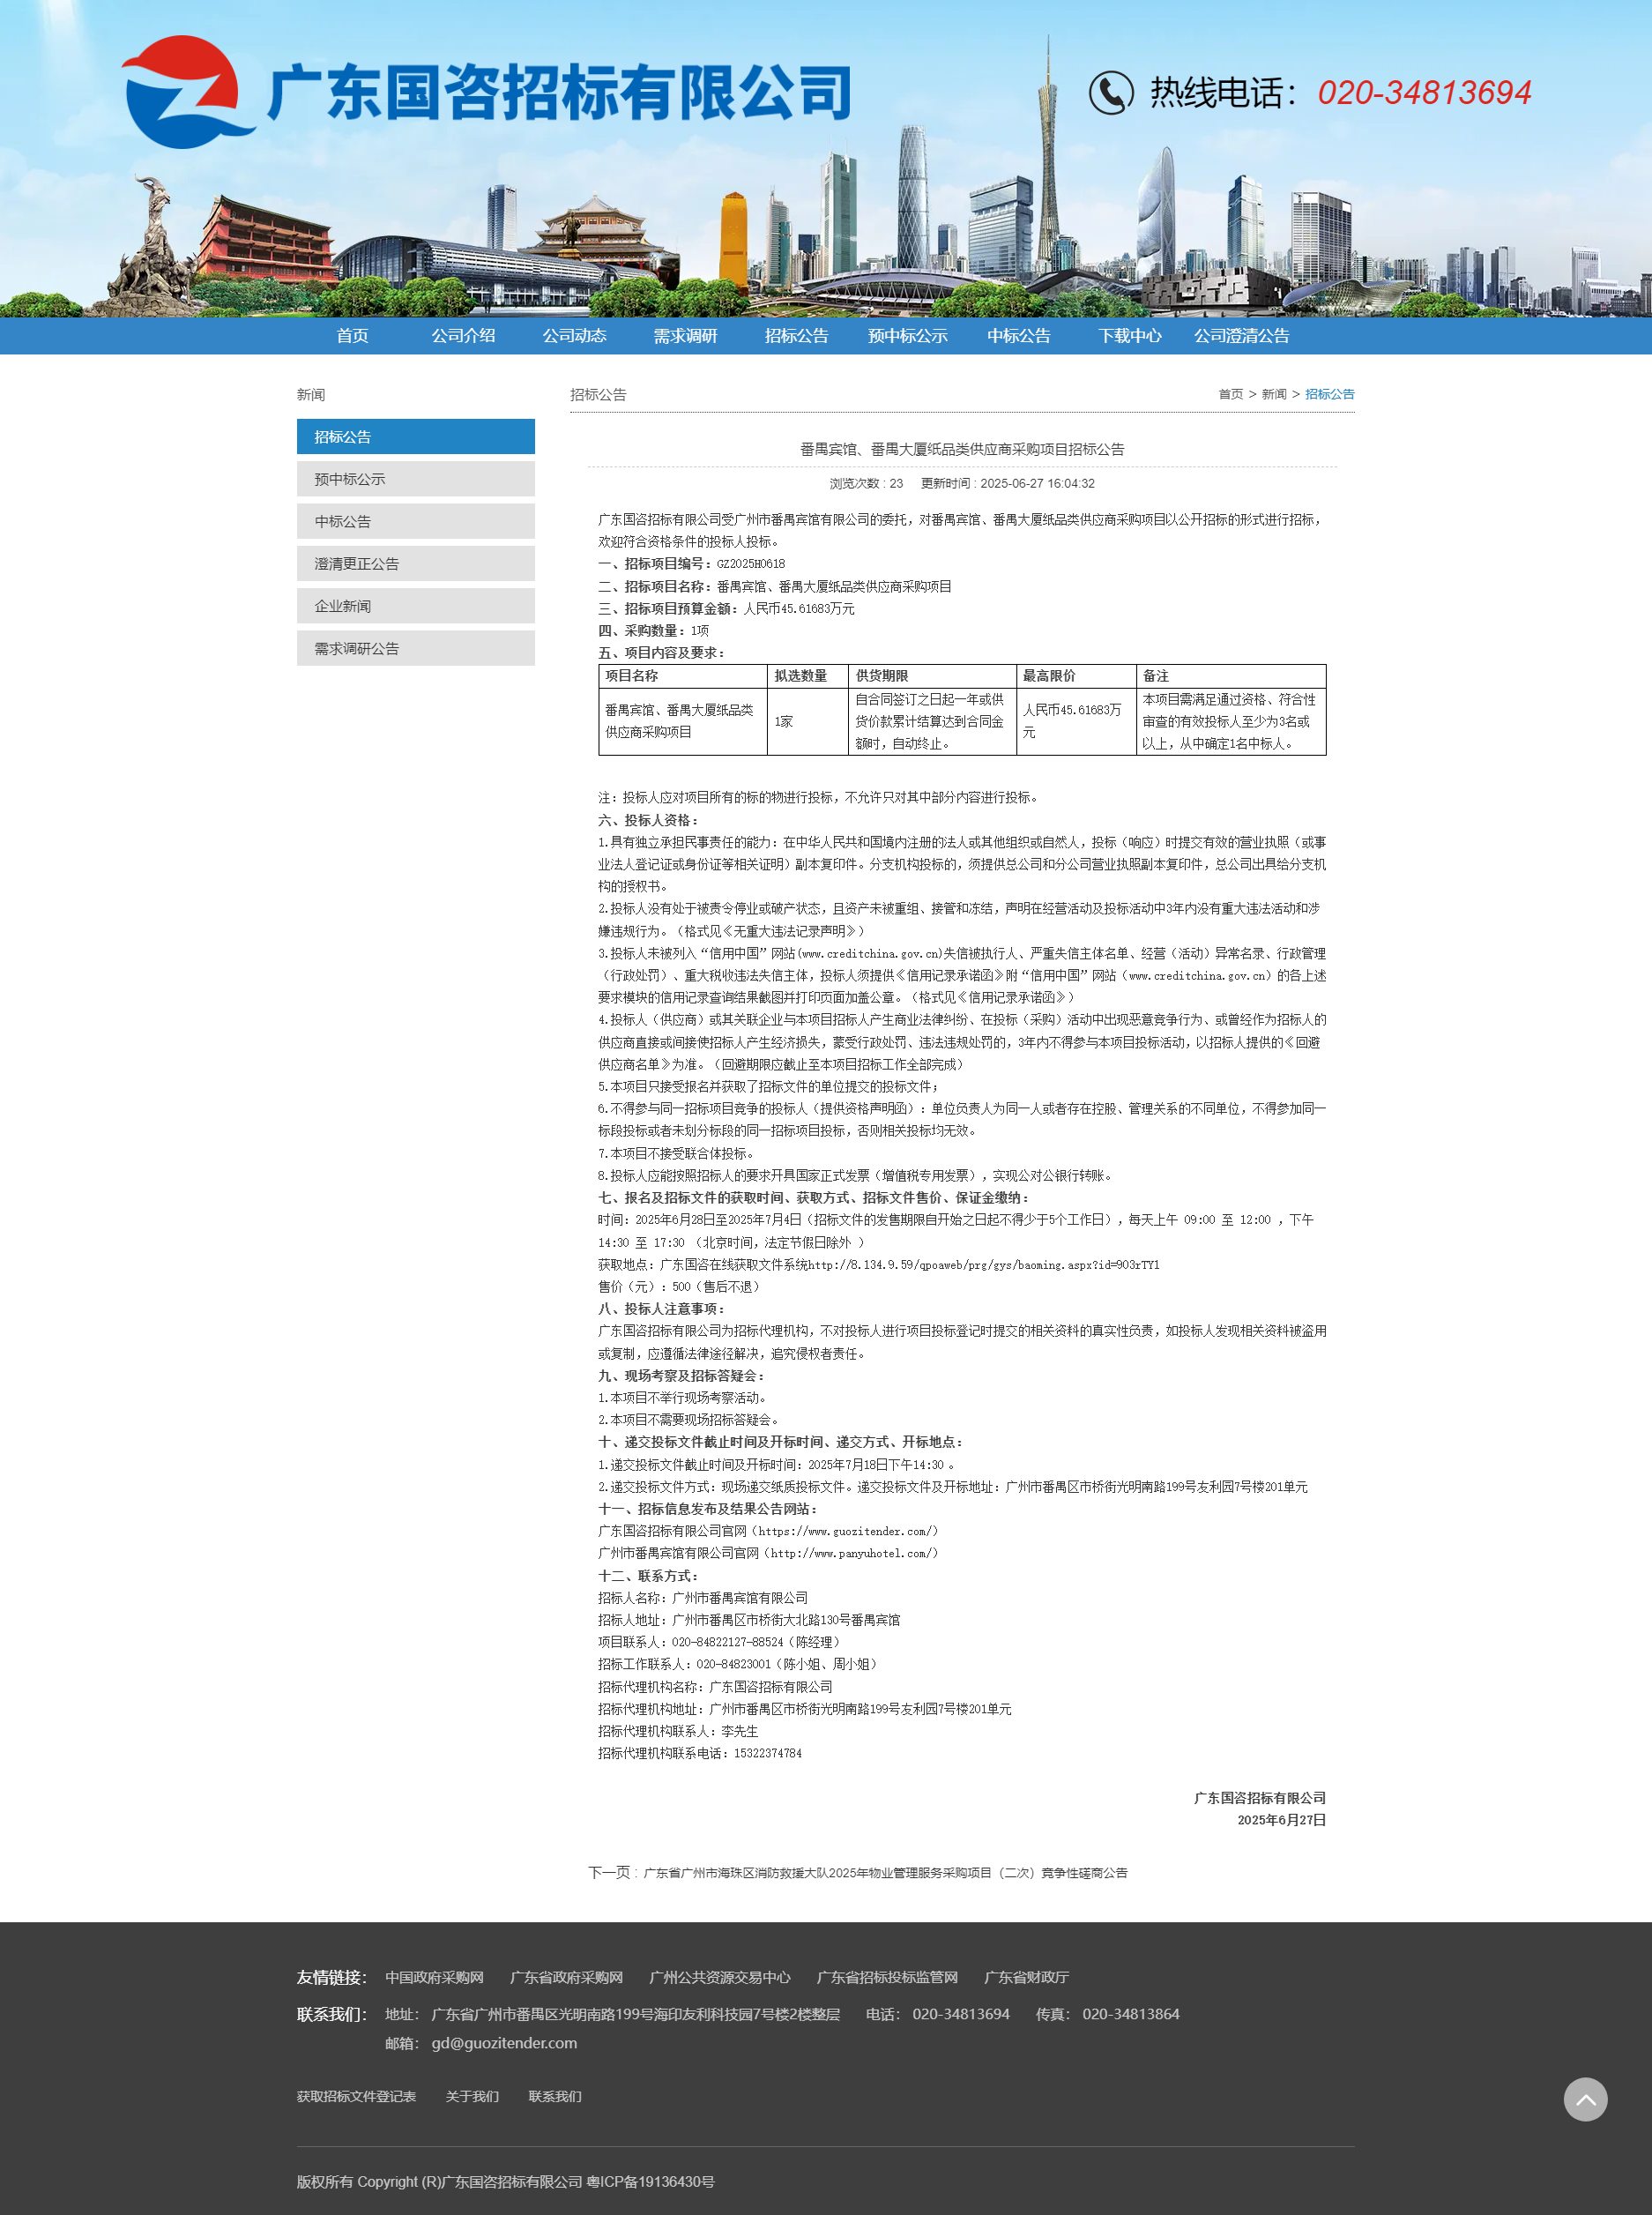Visit the 中国政府采购网 friendly link

pyautogui.click(x=434, y=1977)
